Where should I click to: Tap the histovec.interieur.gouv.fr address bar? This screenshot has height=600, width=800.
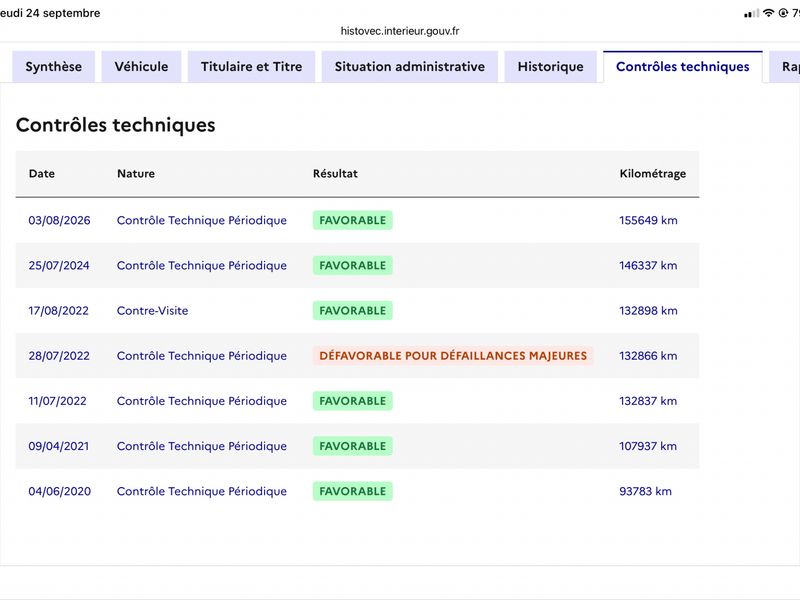(x=400, y=31)
